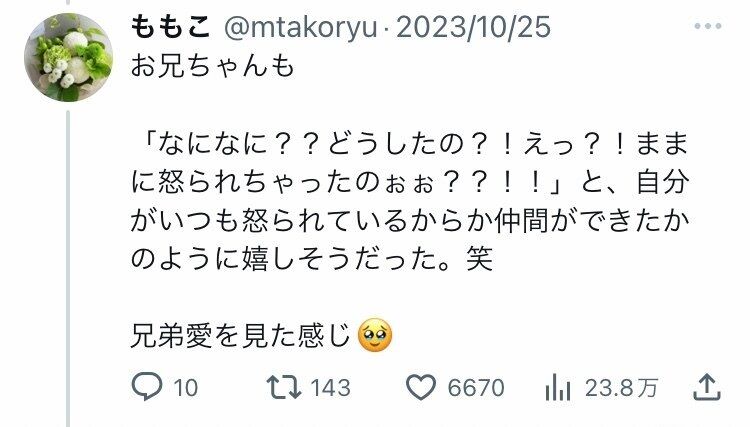Like the post with the heart icon
750x427 pixels.
coord(421,387)
